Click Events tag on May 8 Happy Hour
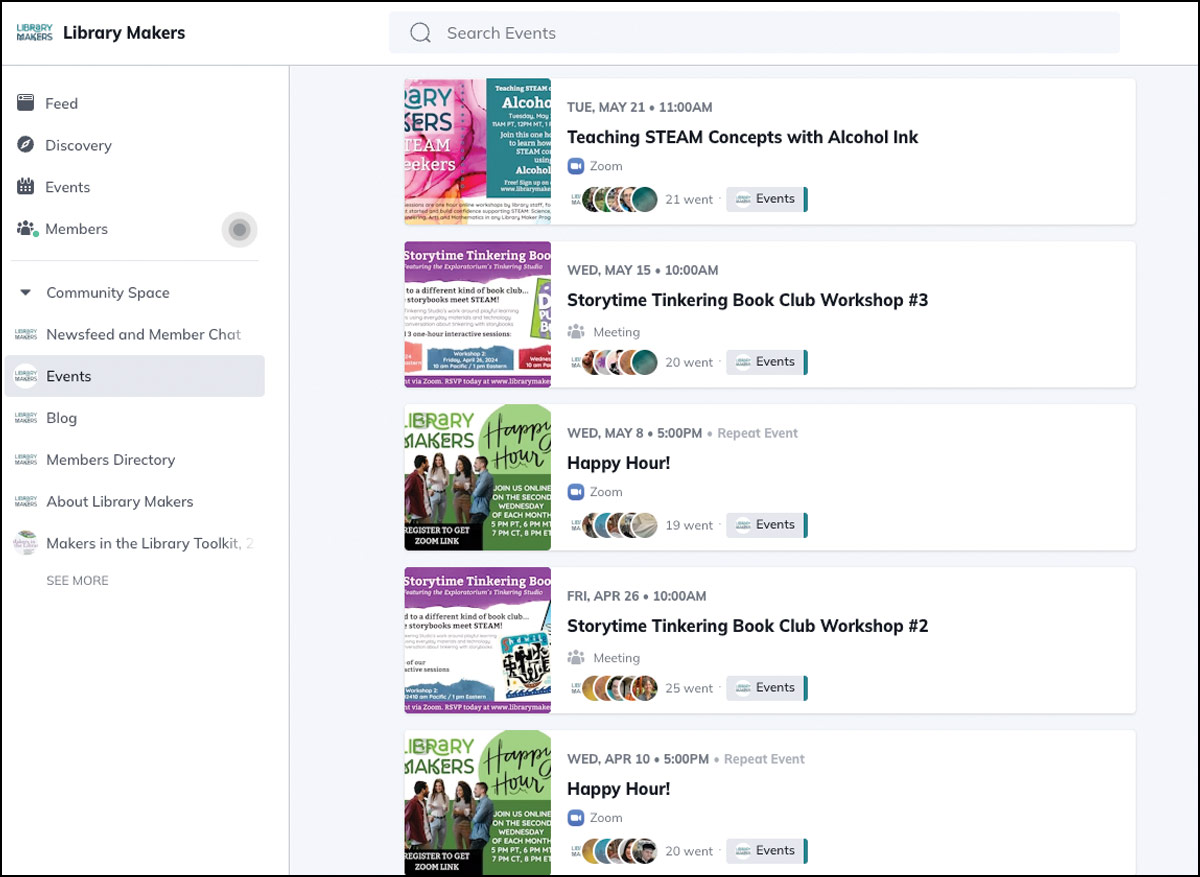Screen dimensions: 1200x877 tap(766, 525)
